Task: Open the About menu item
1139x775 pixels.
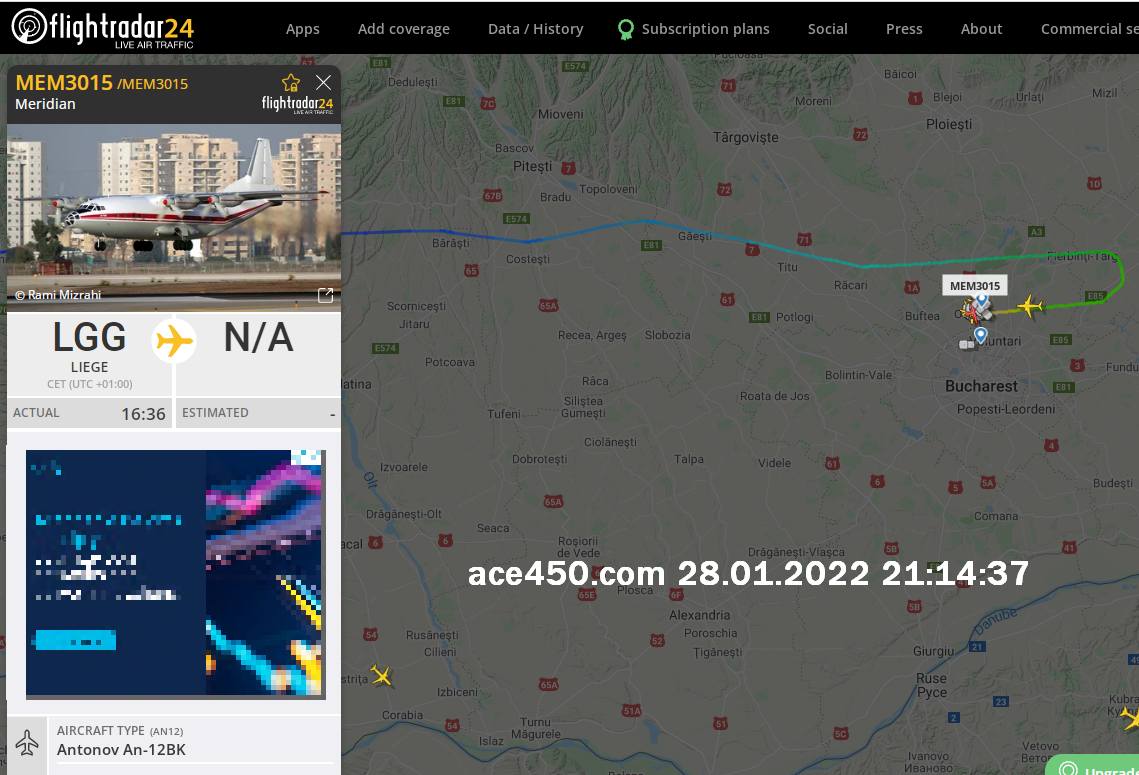Action: click(981, 29)
